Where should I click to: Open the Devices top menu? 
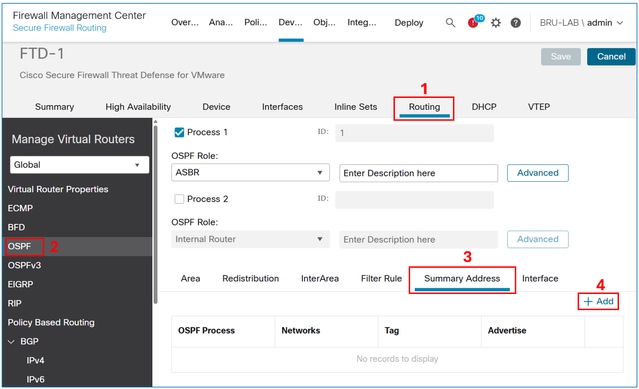click(290, 23)
